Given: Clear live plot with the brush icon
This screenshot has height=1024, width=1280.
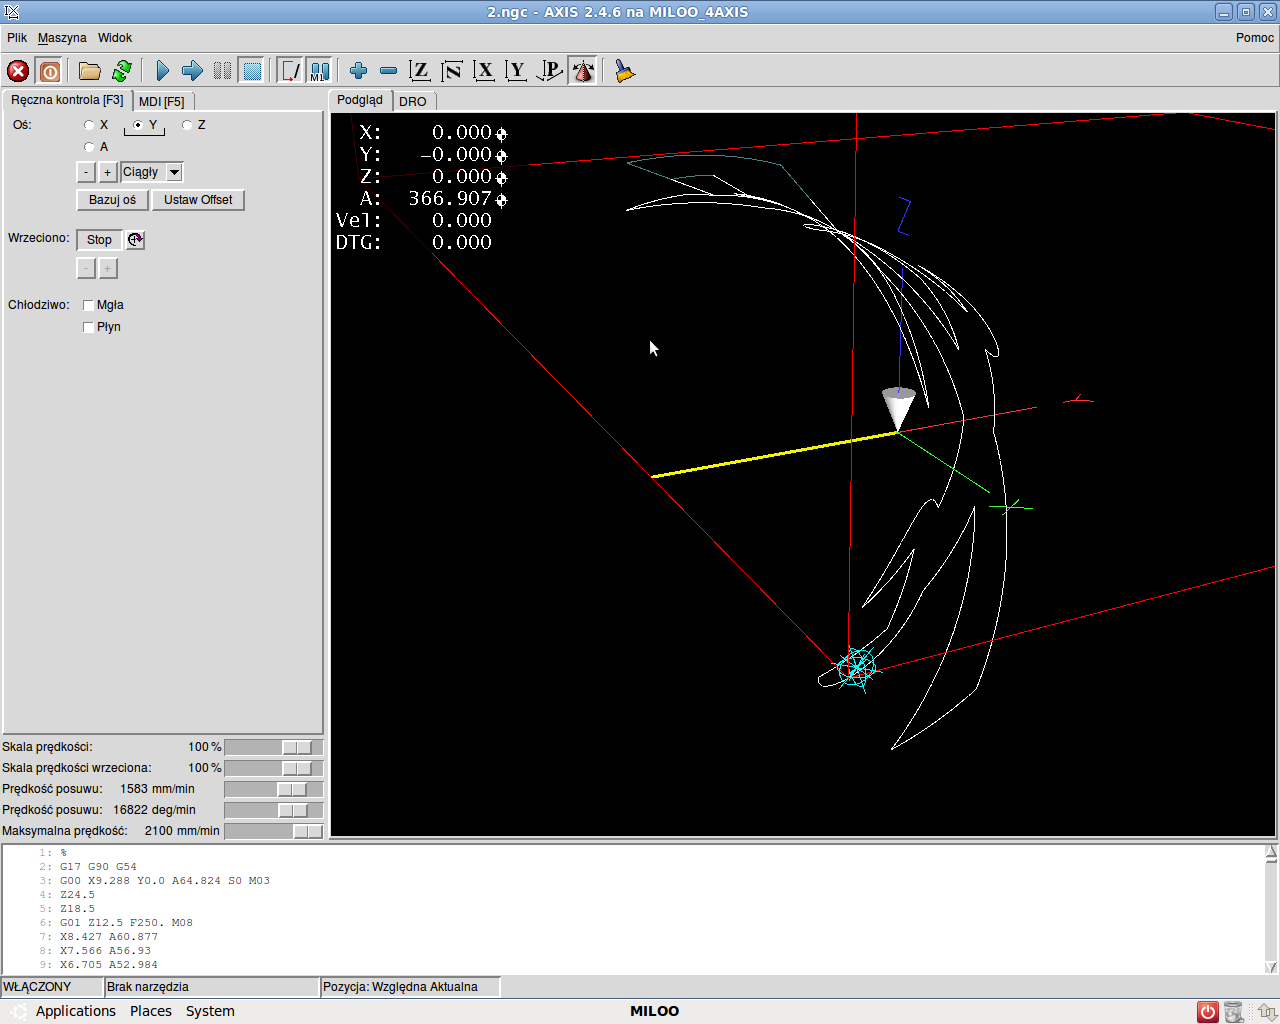Looking at the screenshot, I should pos(625,71).
